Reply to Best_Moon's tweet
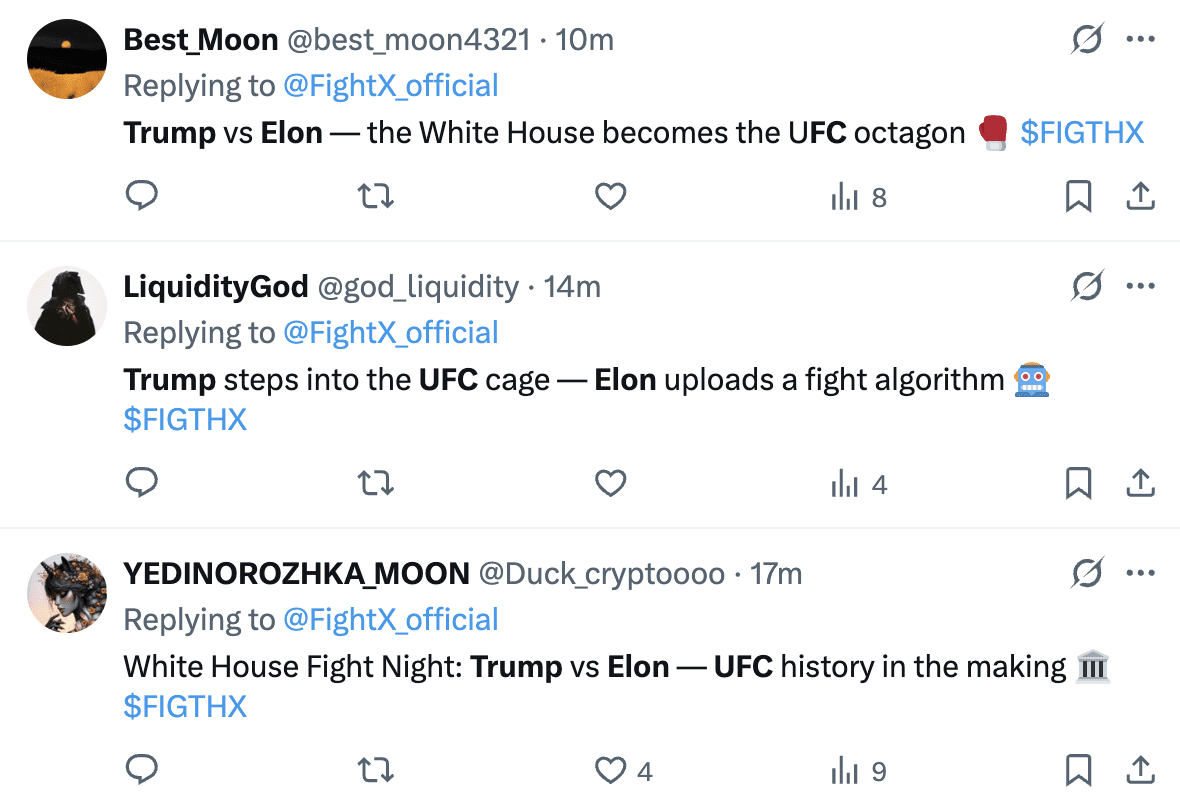This screenshot has width=1180, height=800. pos(142,197)
